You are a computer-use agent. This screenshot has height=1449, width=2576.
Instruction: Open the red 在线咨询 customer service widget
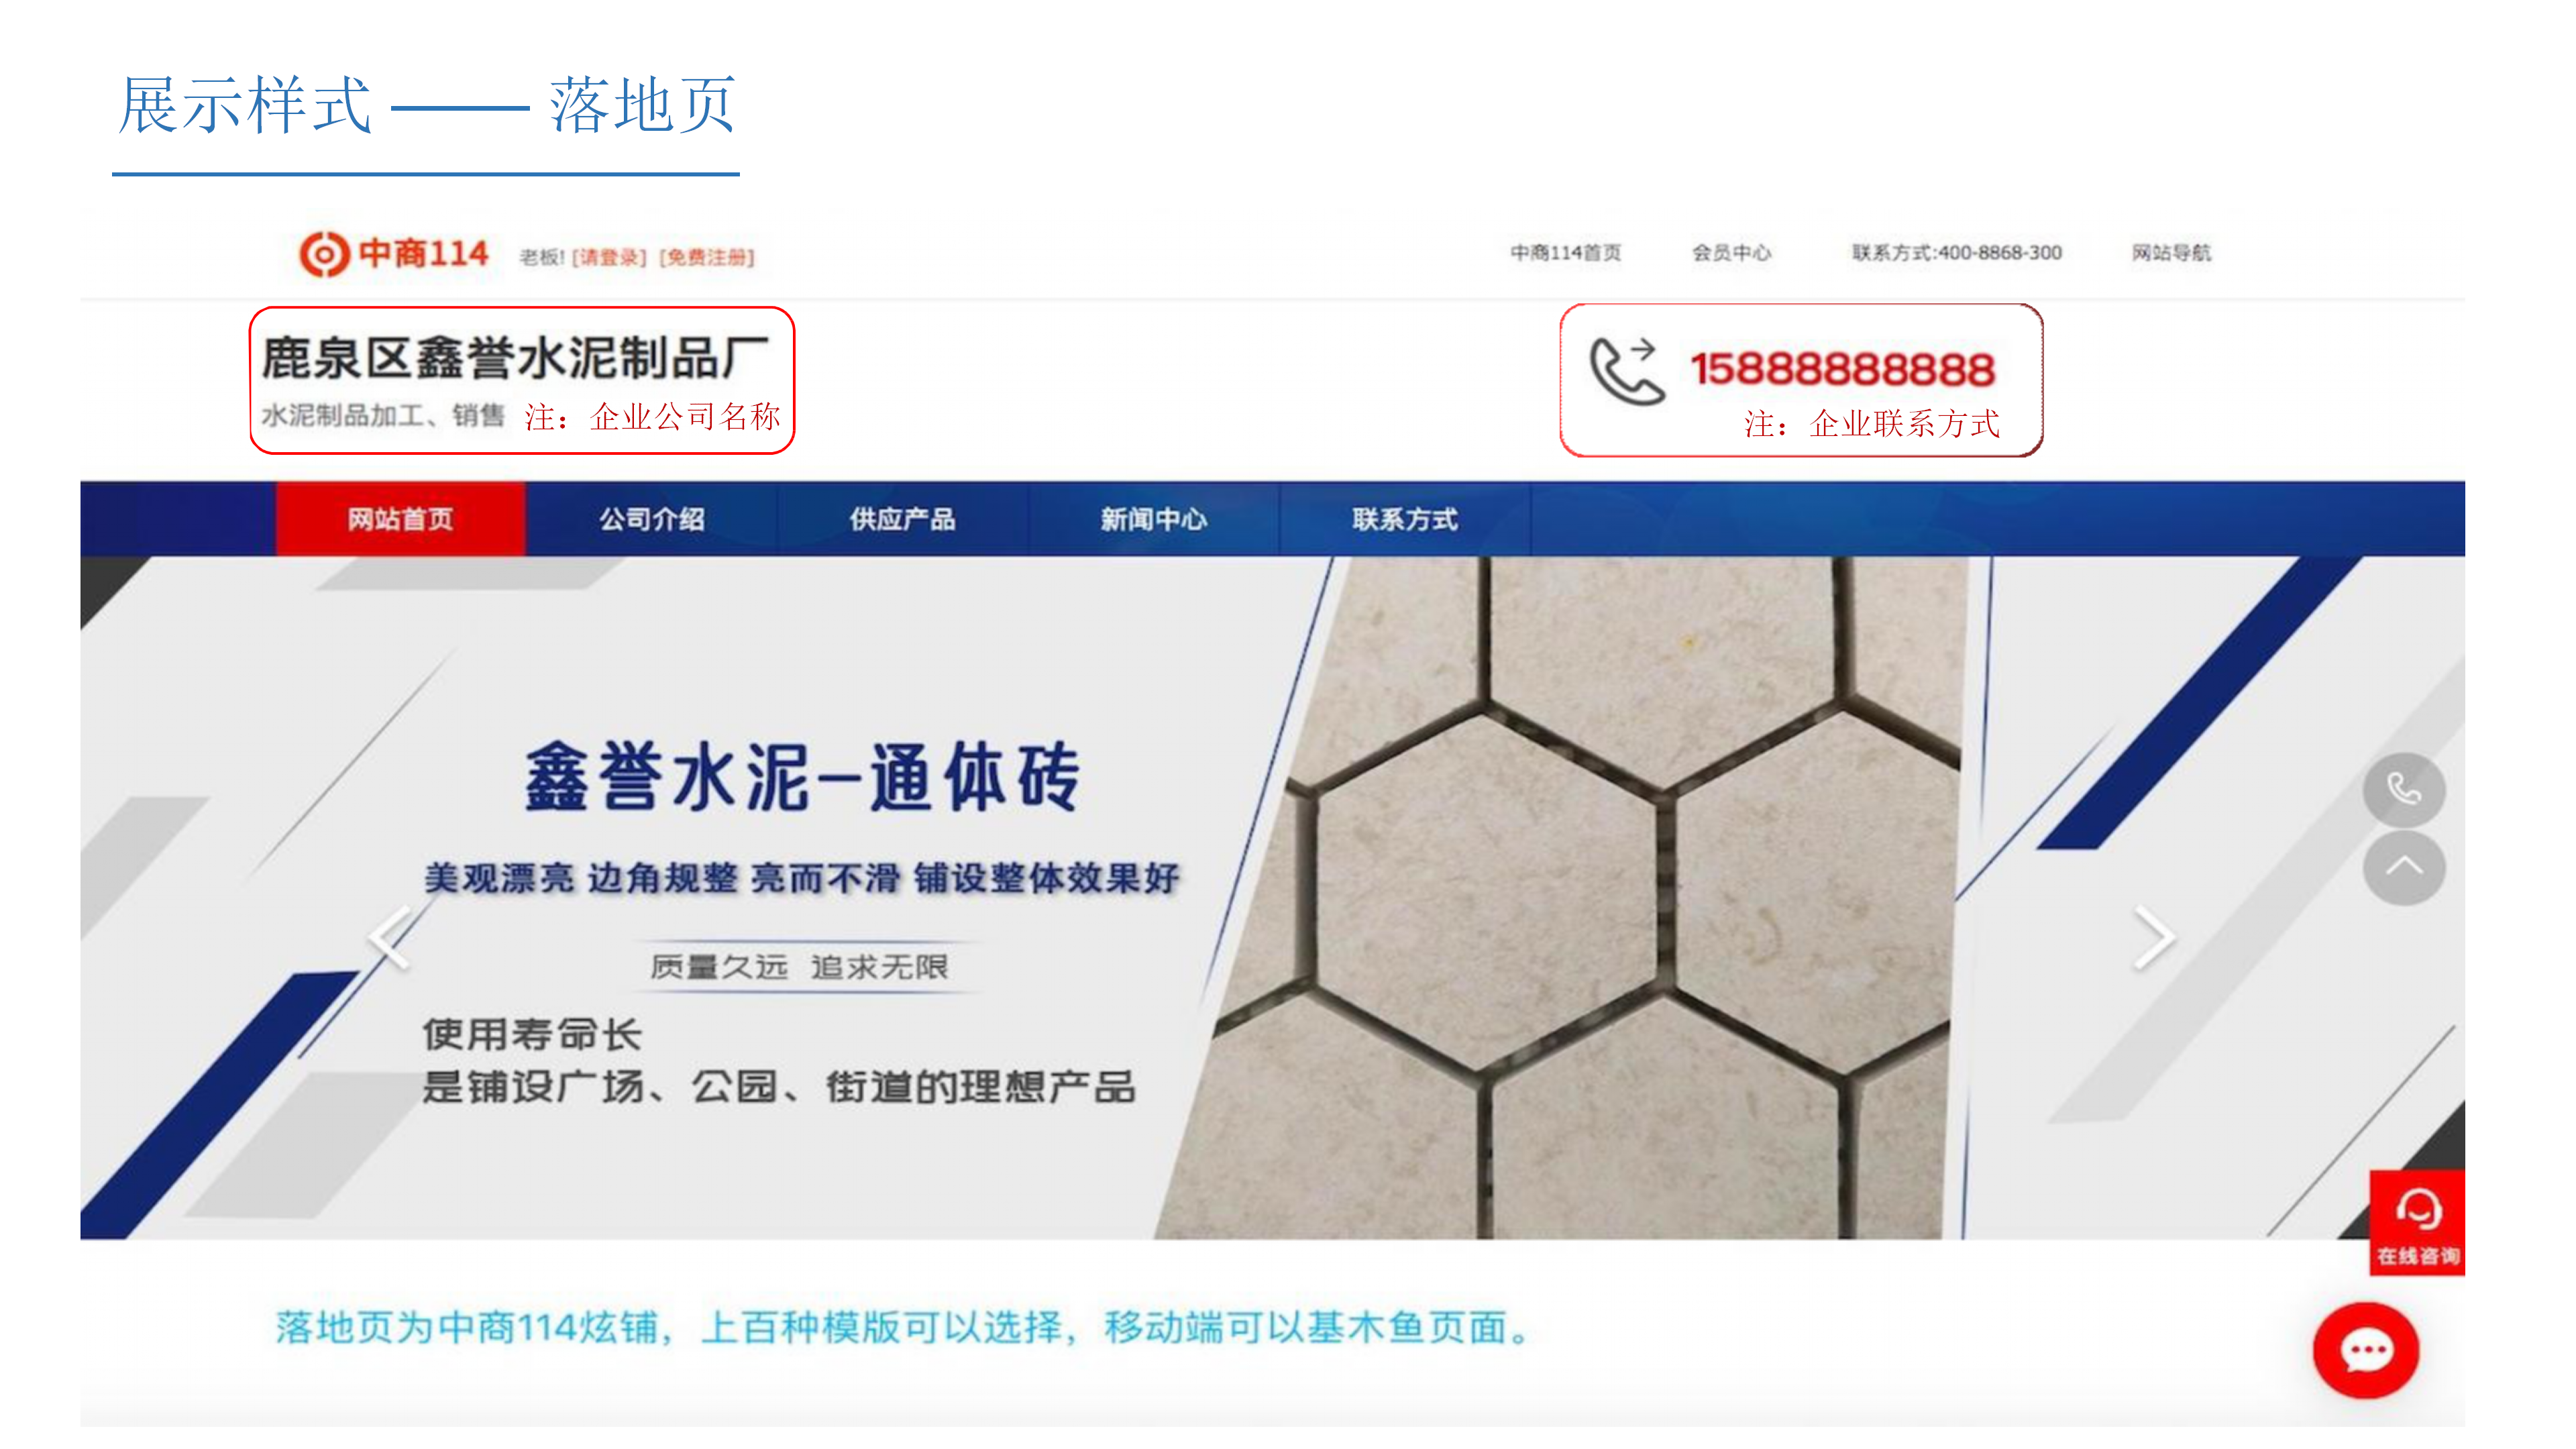tap(2417, 1222)
